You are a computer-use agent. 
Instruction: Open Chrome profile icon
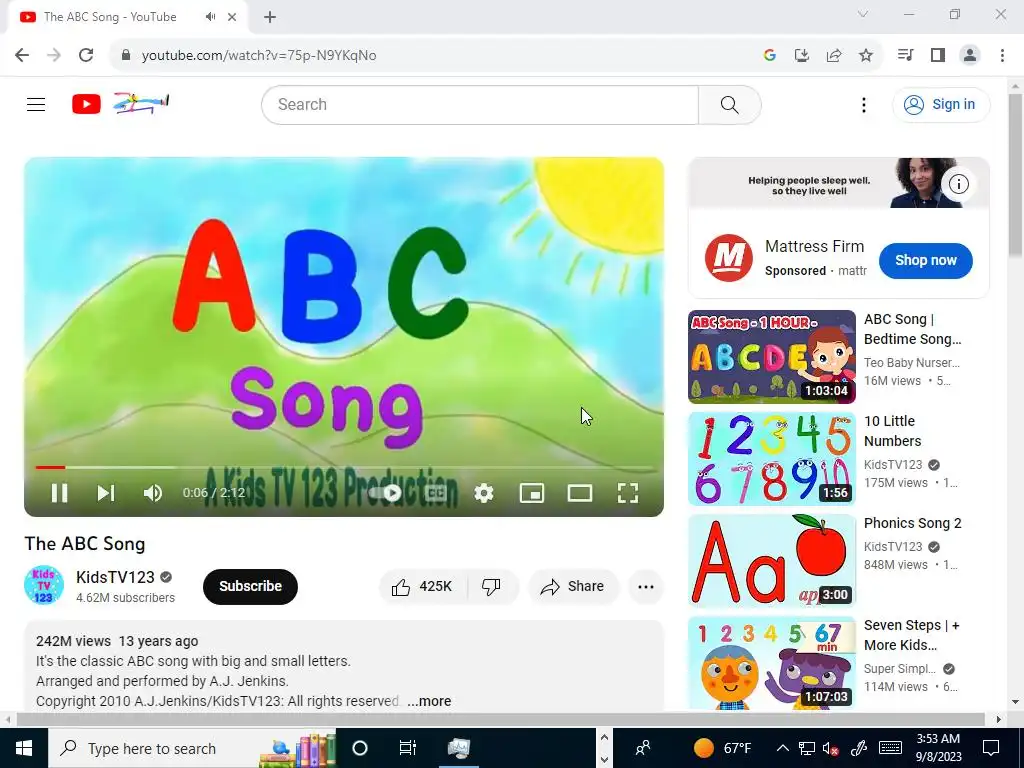coord(970,56)
